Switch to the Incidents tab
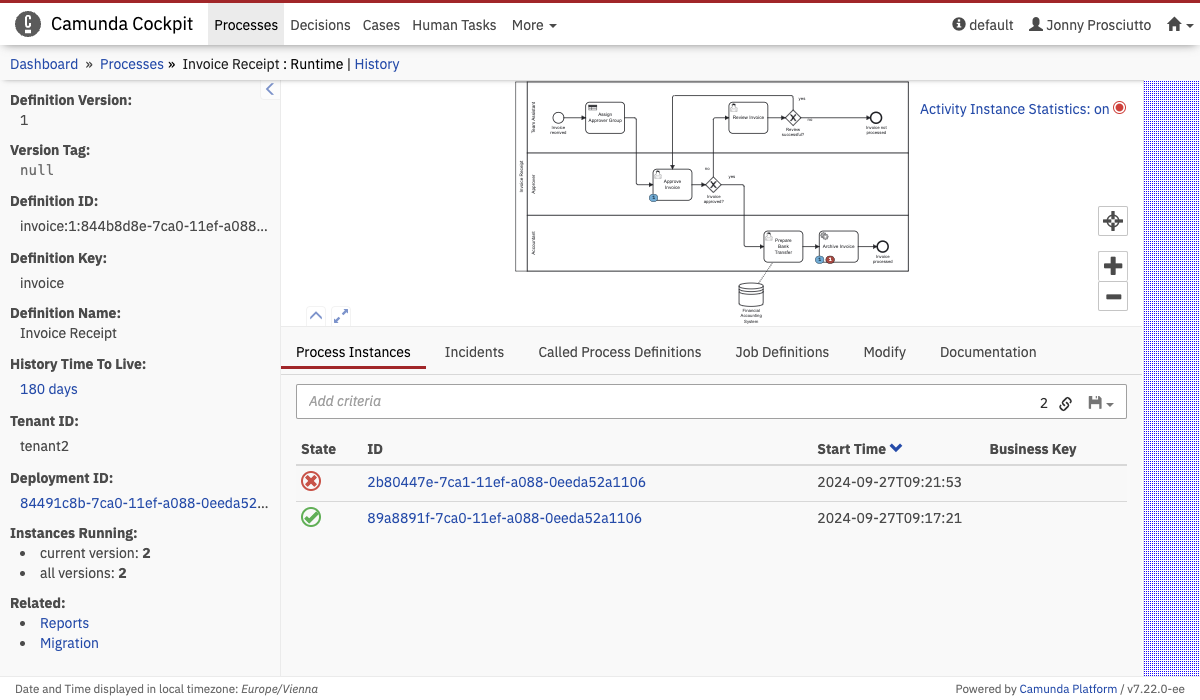Viewport: 1200px width, 700px height. click(x=474, y=352)
